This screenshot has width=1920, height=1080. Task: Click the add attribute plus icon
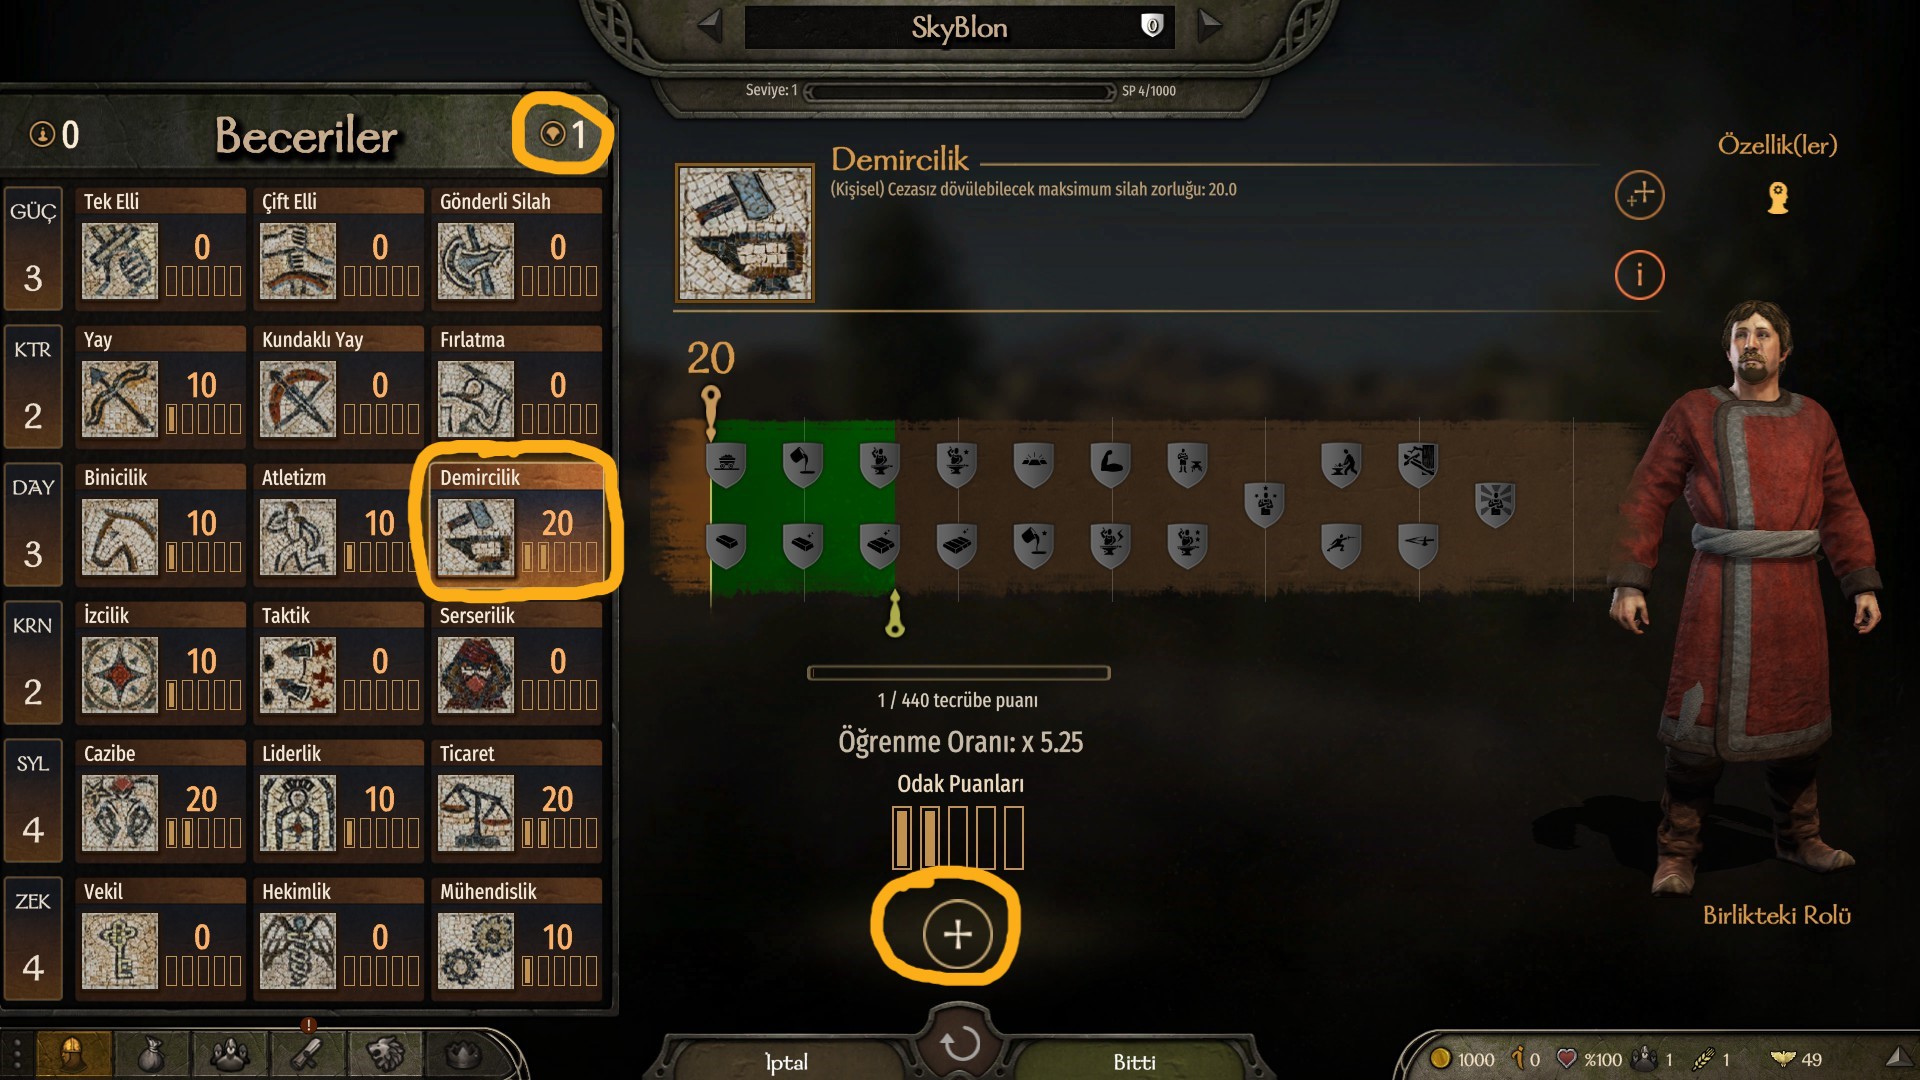(x=1639, y=195)
